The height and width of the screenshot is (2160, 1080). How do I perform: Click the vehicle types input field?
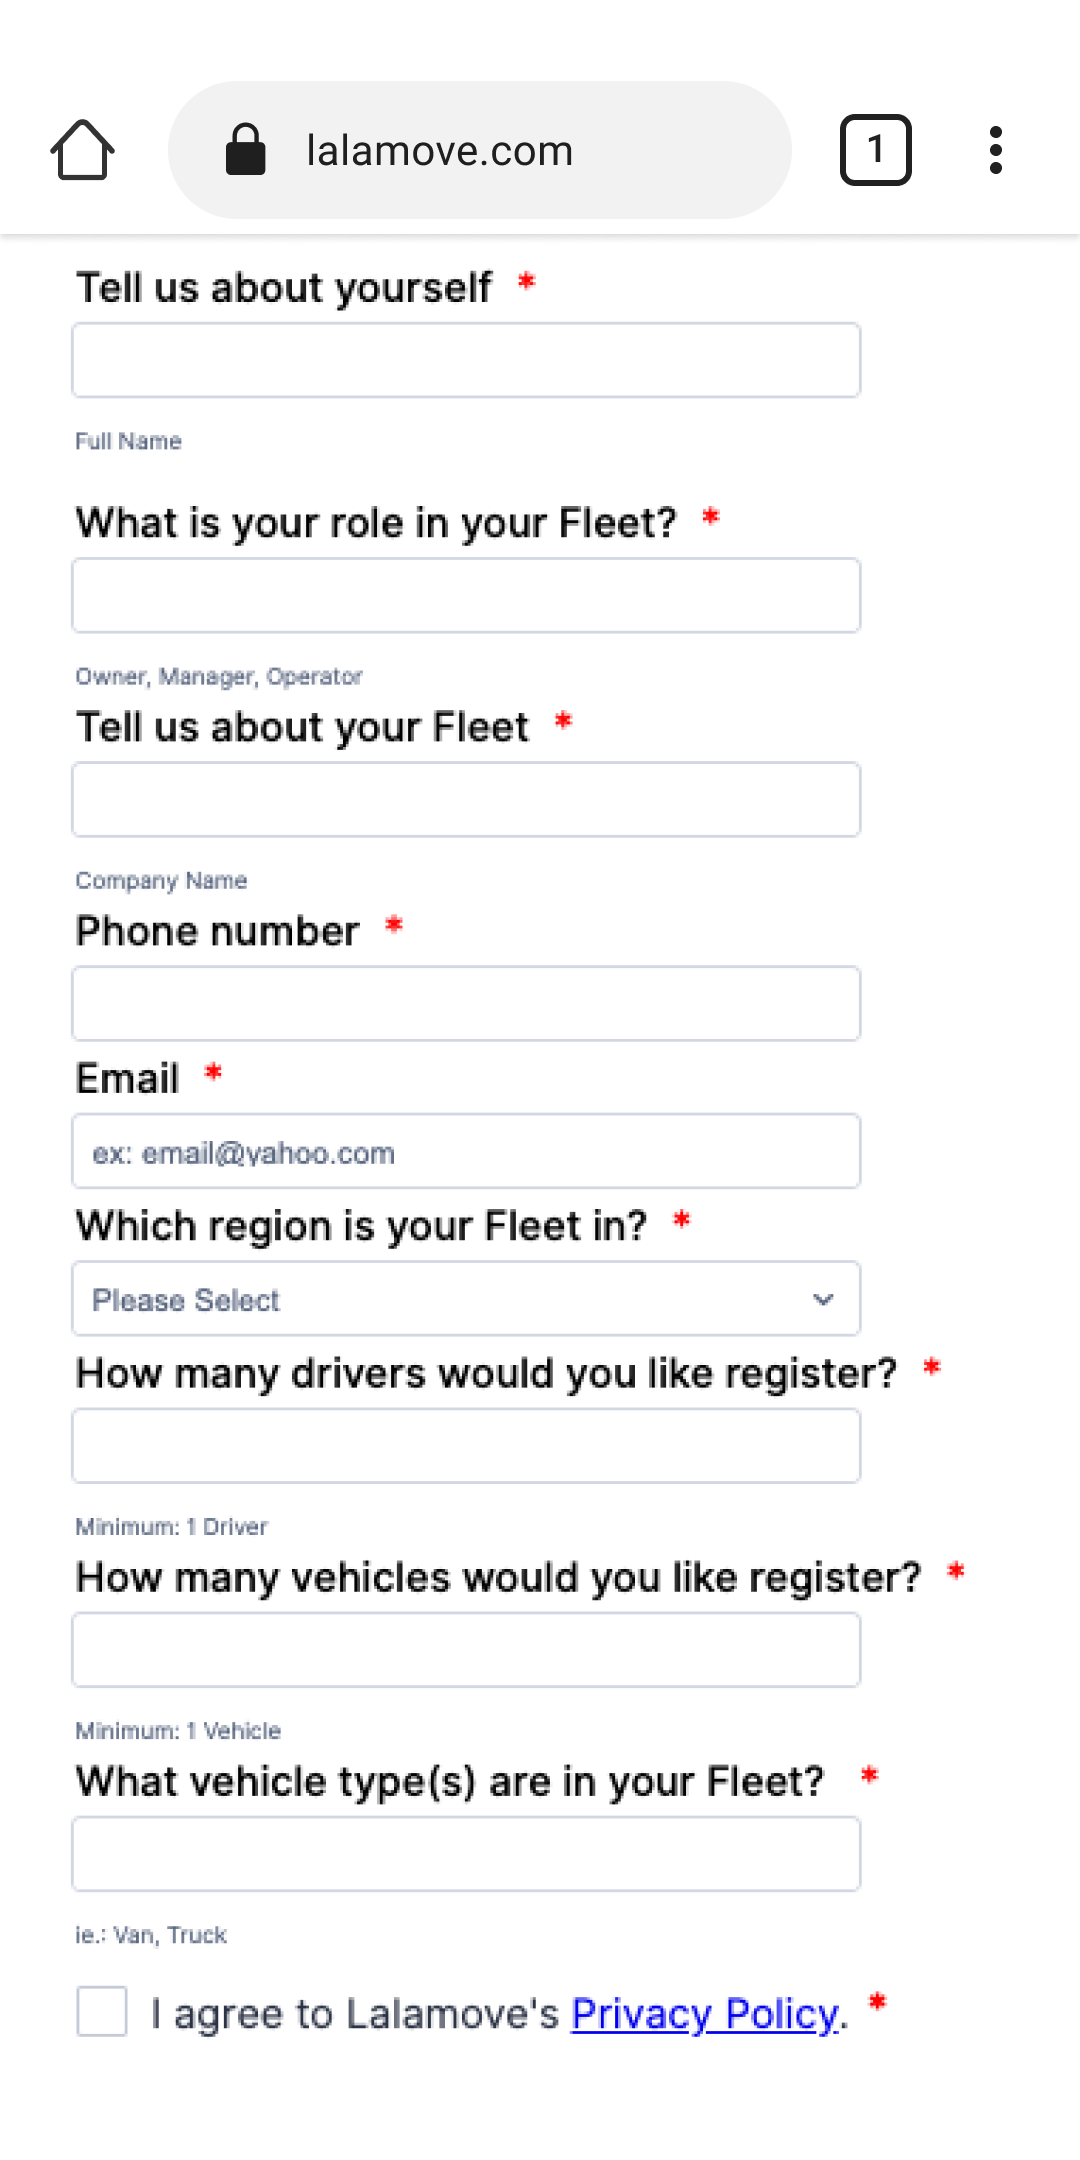click(466, 1854)
